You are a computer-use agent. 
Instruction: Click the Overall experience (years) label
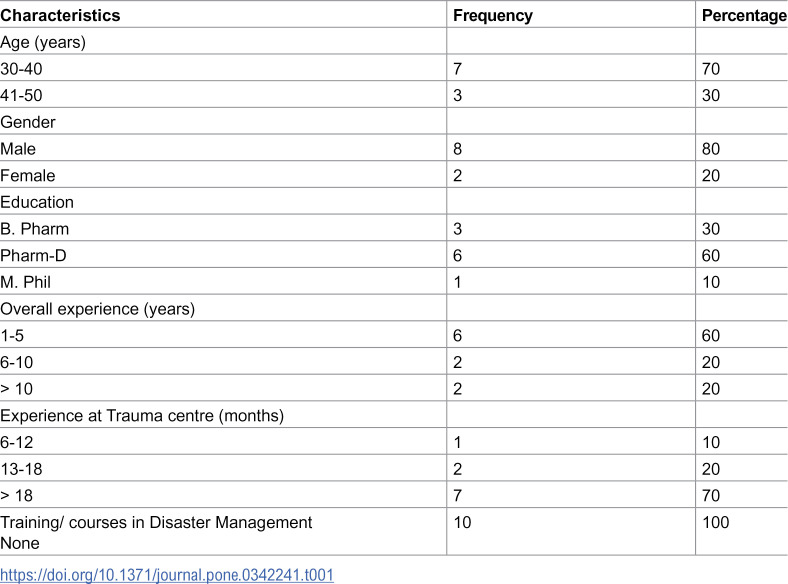(x=97, y=309)
